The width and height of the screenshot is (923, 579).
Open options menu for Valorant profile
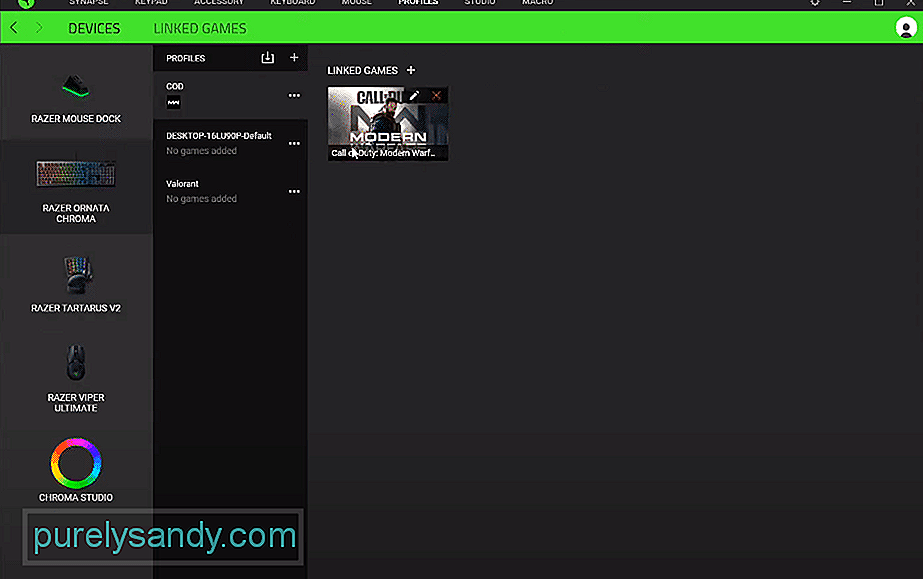[294, 192]
